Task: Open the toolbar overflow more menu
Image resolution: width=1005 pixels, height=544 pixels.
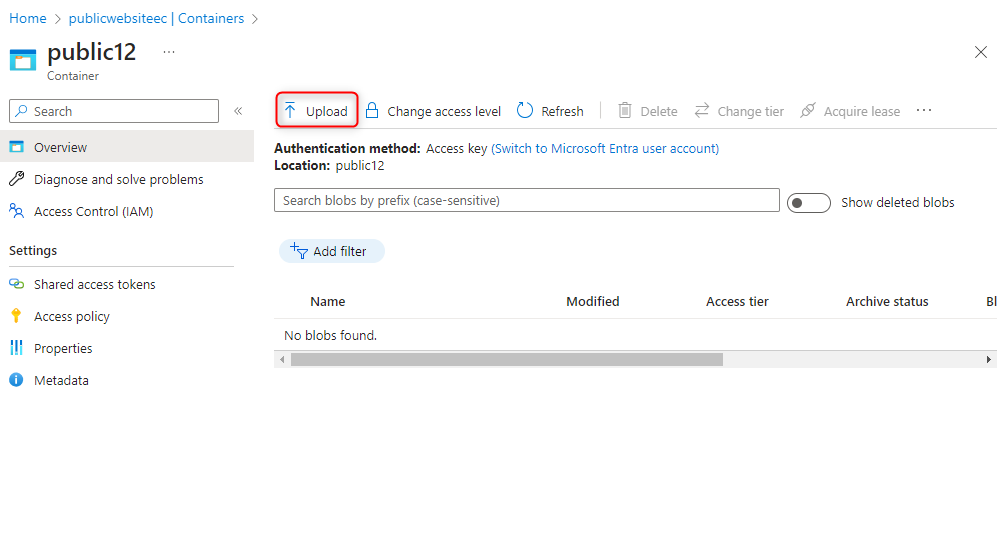Action: (924, 110)
